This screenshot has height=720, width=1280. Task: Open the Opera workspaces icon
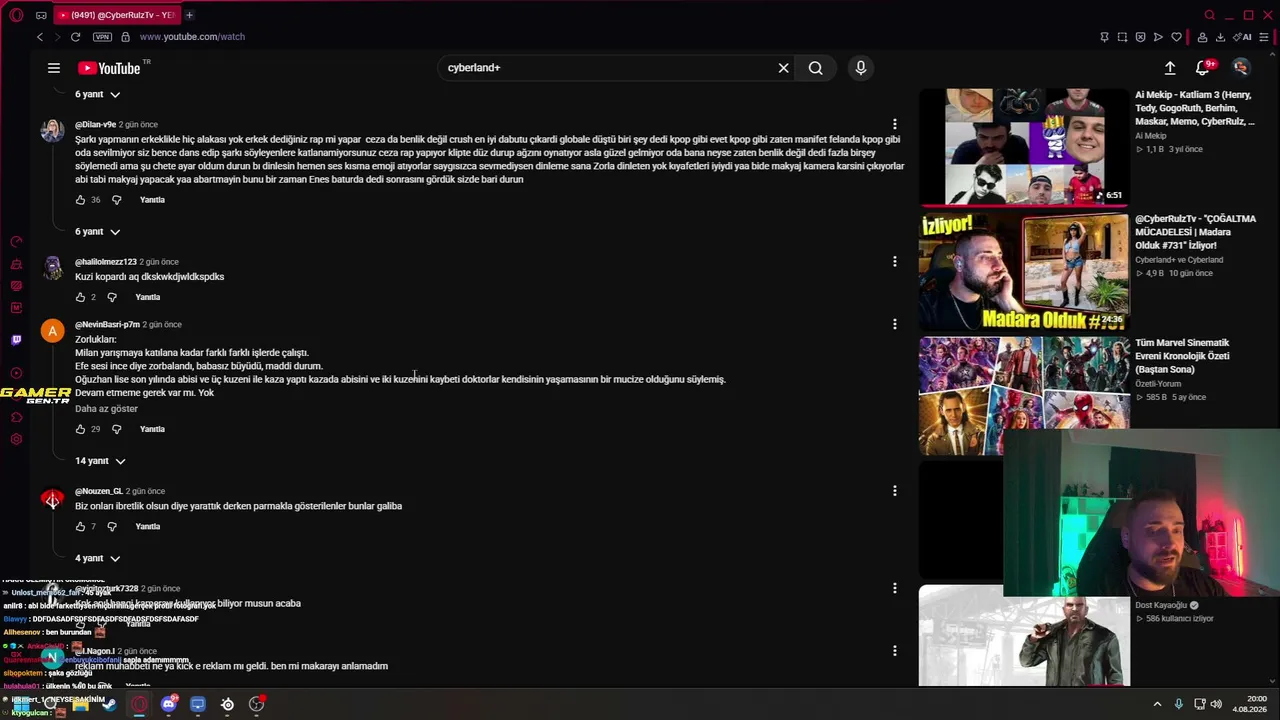click(x=41, y=15)
